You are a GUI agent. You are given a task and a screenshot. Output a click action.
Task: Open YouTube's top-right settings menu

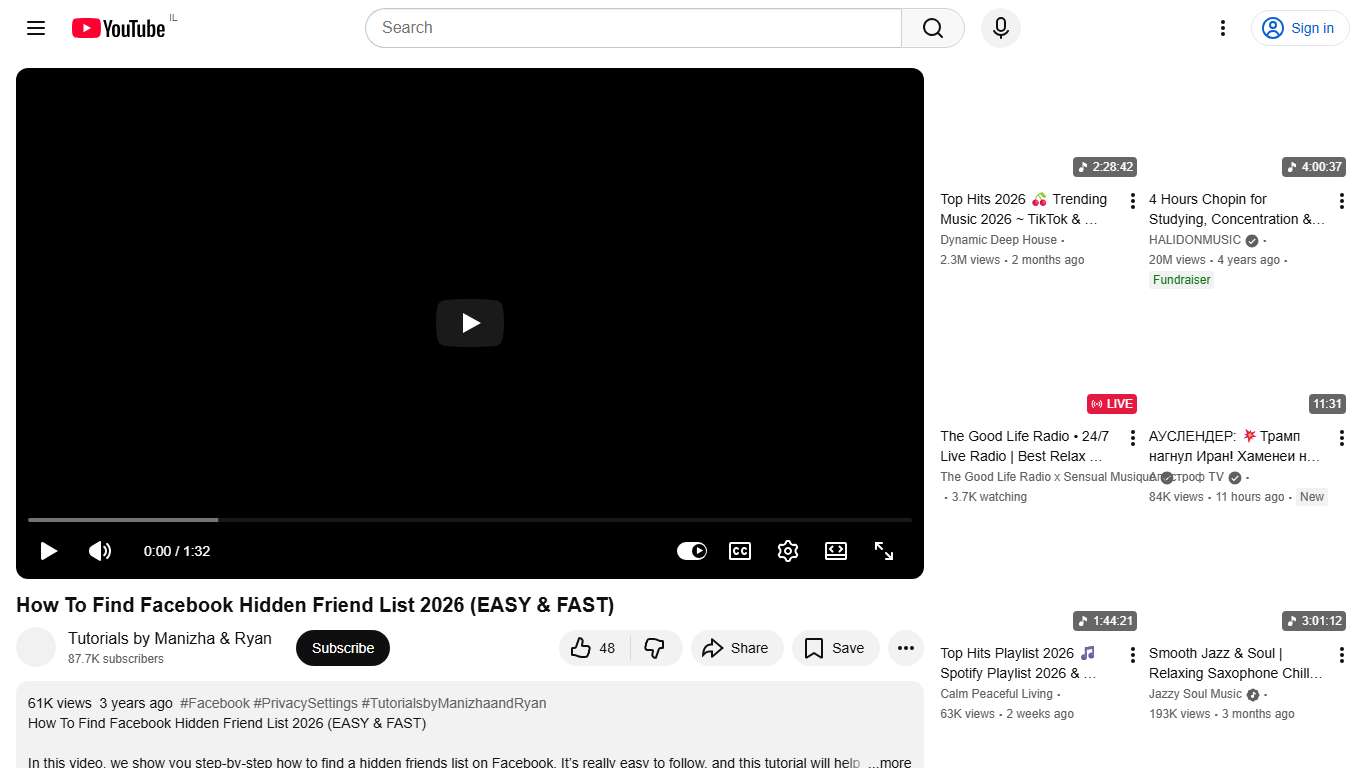[1222, 28]
